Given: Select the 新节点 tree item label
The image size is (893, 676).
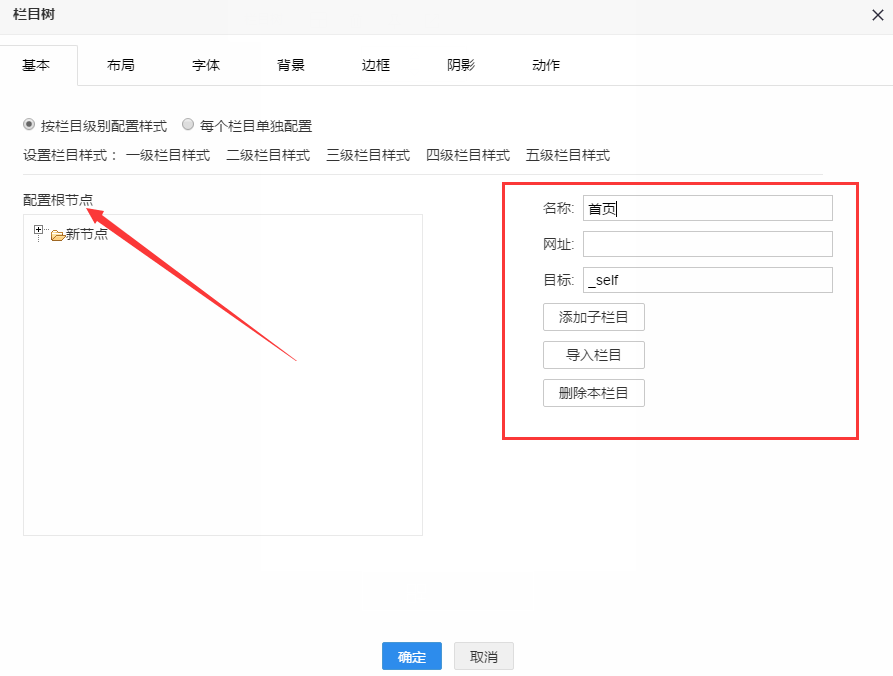Looking at the screenshot, I should pos(87,234).
